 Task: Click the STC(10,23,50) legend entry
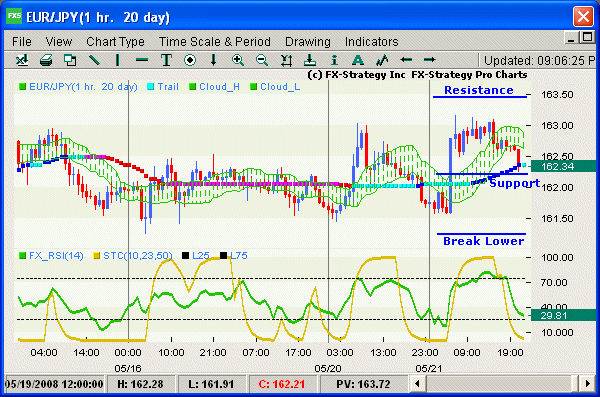pos(133,255)
